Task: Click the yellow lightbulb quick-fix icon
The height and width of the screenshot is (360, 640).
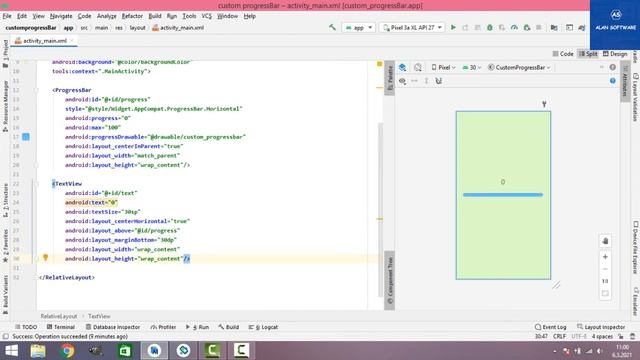Action: [x=46, y=258]
